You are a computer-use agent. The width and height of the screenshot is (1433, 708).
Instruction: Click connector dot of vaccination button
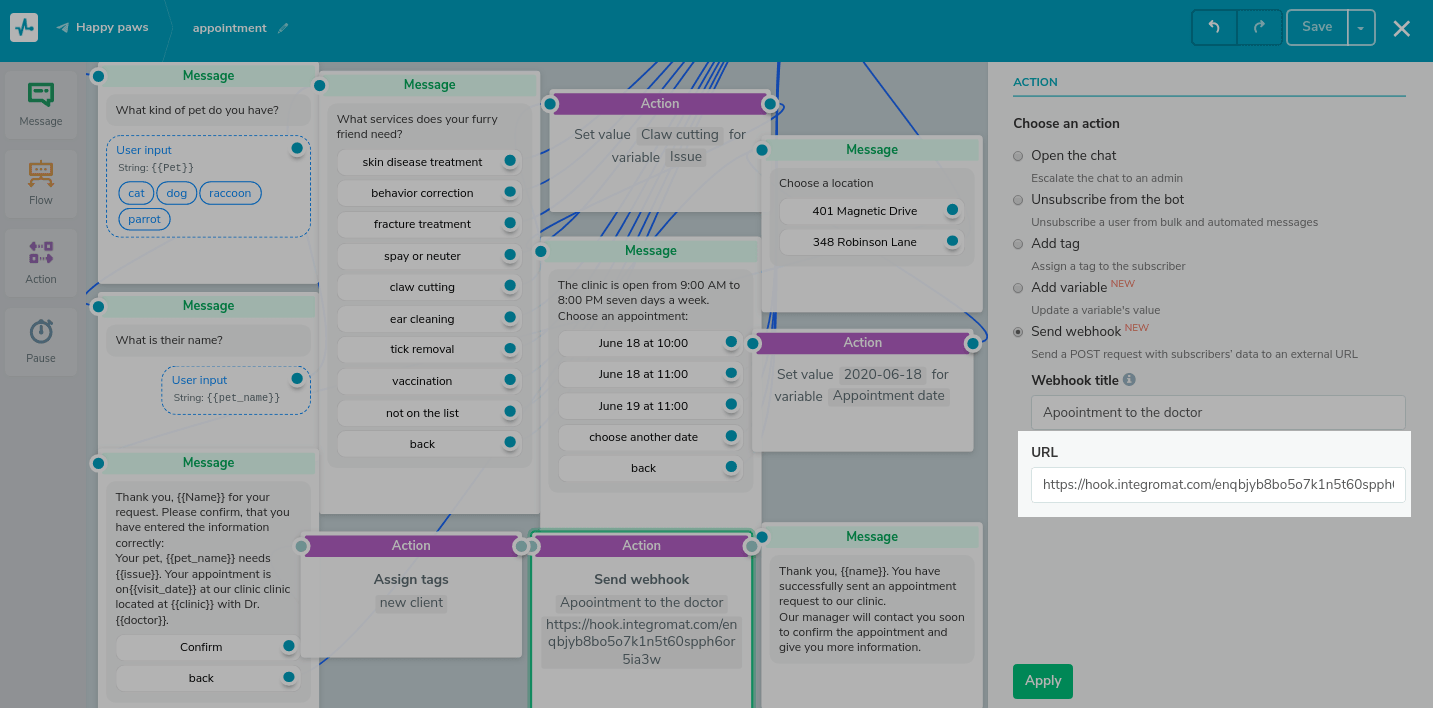point(510,380)
